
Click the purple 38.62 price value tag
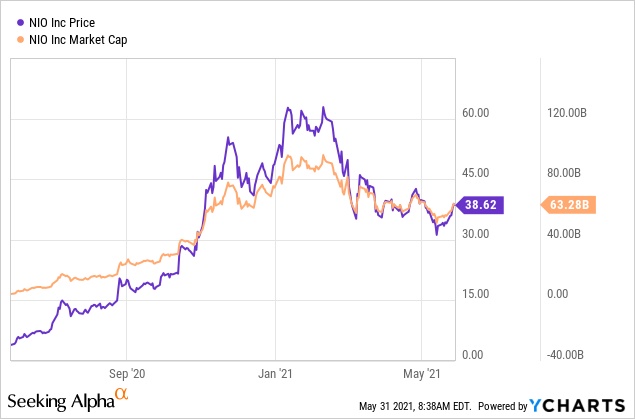[482, 205]
